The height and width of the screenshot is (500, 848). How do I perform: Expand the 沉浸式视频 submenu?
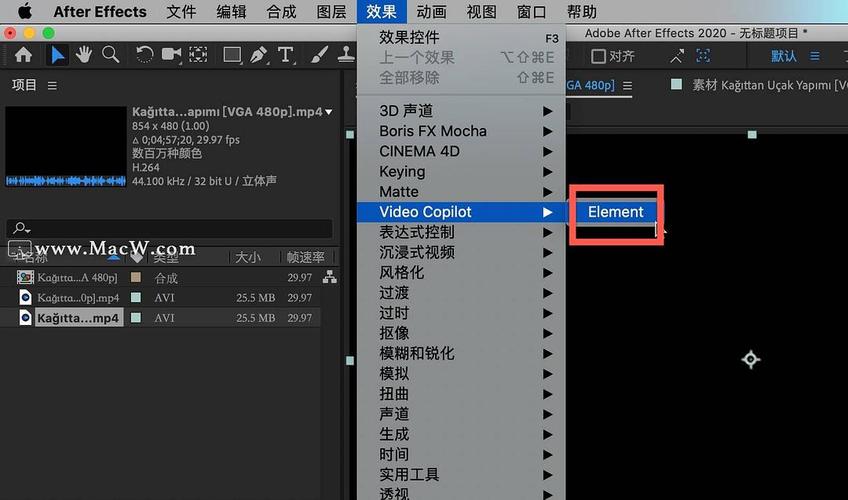(x=461, y=252)
